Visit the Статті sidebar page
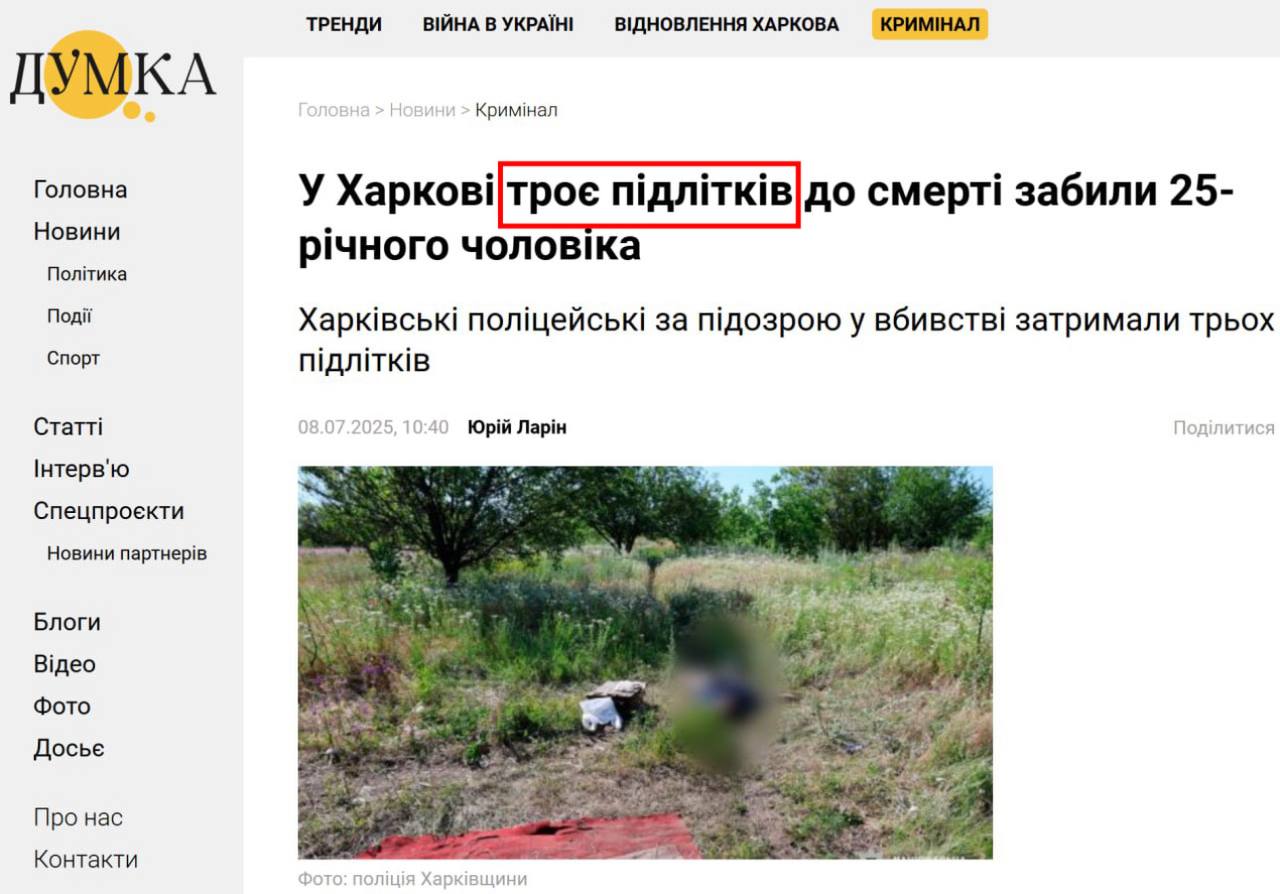 pos(68,427)
